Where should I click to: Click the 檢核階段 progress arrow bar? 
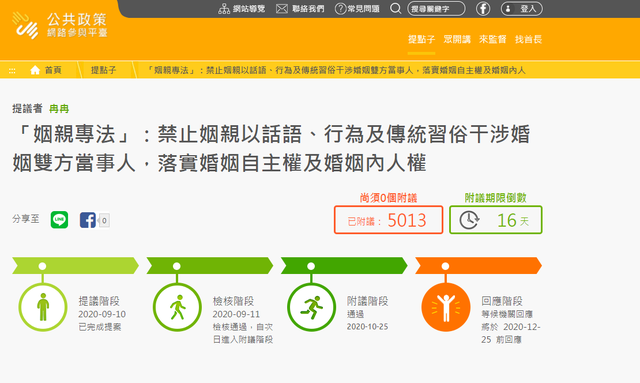(210, 265)
